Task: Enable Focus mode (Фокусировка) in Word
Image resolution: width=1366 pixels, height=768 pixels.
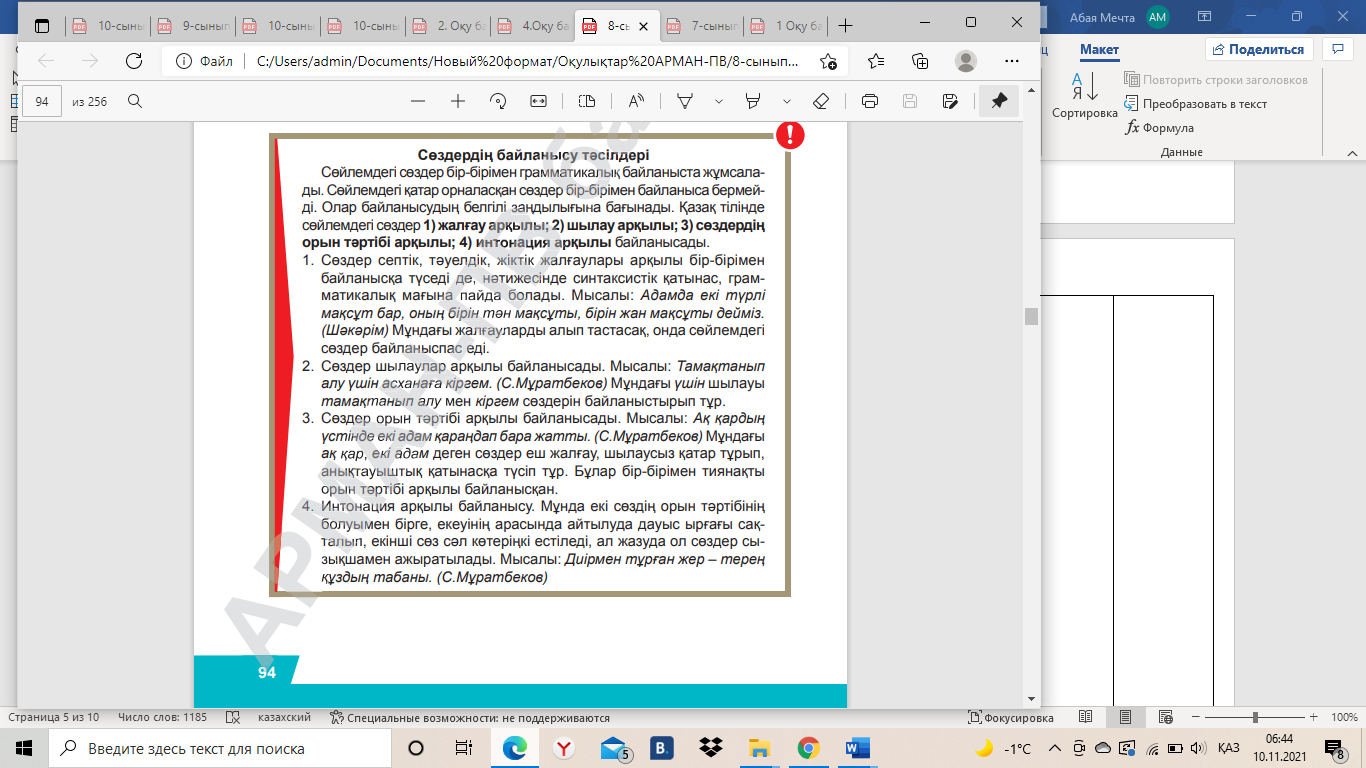Action: tap(1012, 718)
